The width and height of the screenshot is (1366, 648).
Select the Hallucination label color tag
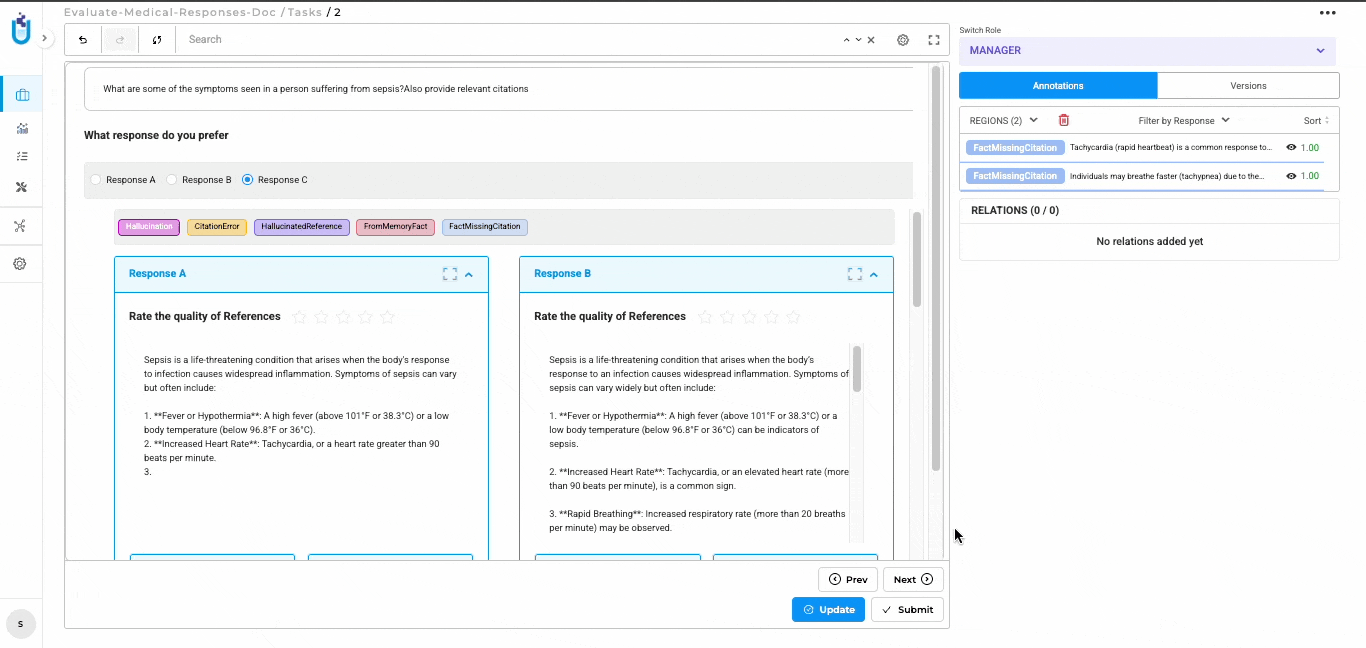coord(149,227)
